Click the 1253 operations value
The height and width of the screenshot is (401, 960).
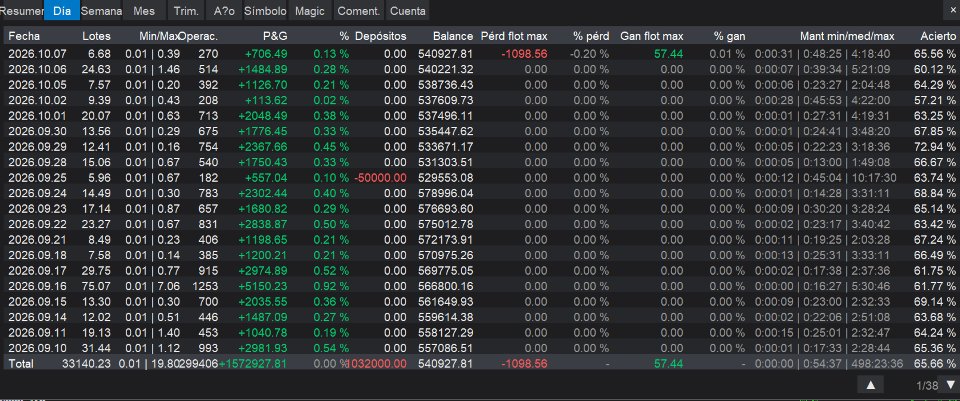tap(205, 286)
